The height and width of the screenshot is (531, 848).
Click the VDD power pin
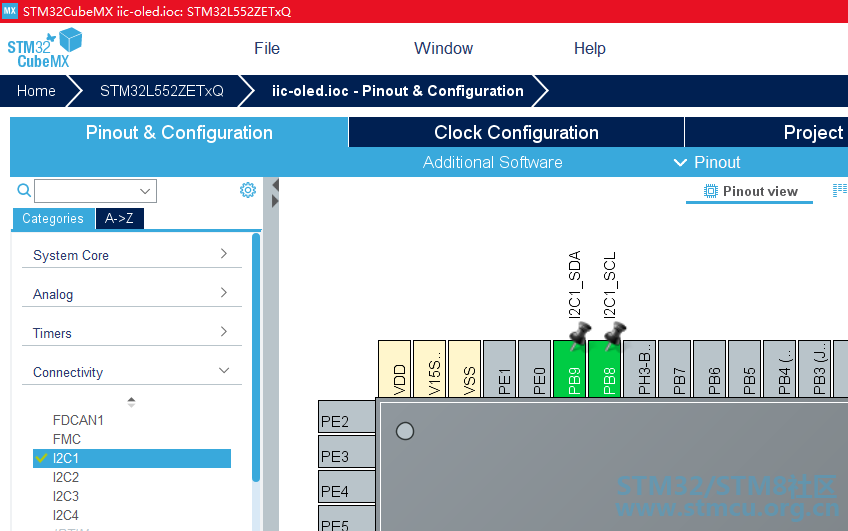click(394, 369)
